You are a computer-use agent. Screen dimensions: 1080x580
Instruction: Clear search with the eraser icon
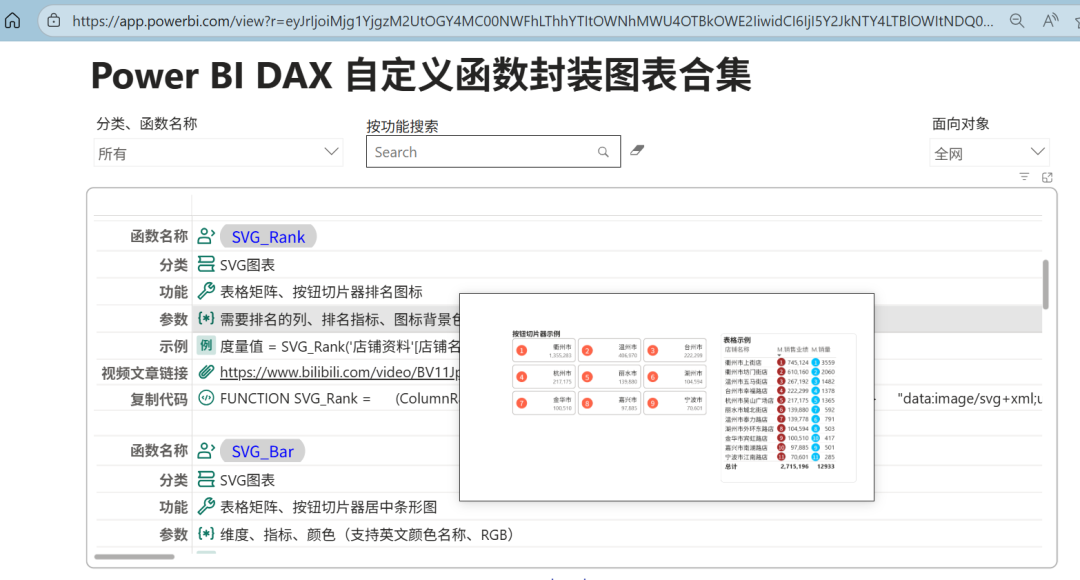[x=637, y=150]
